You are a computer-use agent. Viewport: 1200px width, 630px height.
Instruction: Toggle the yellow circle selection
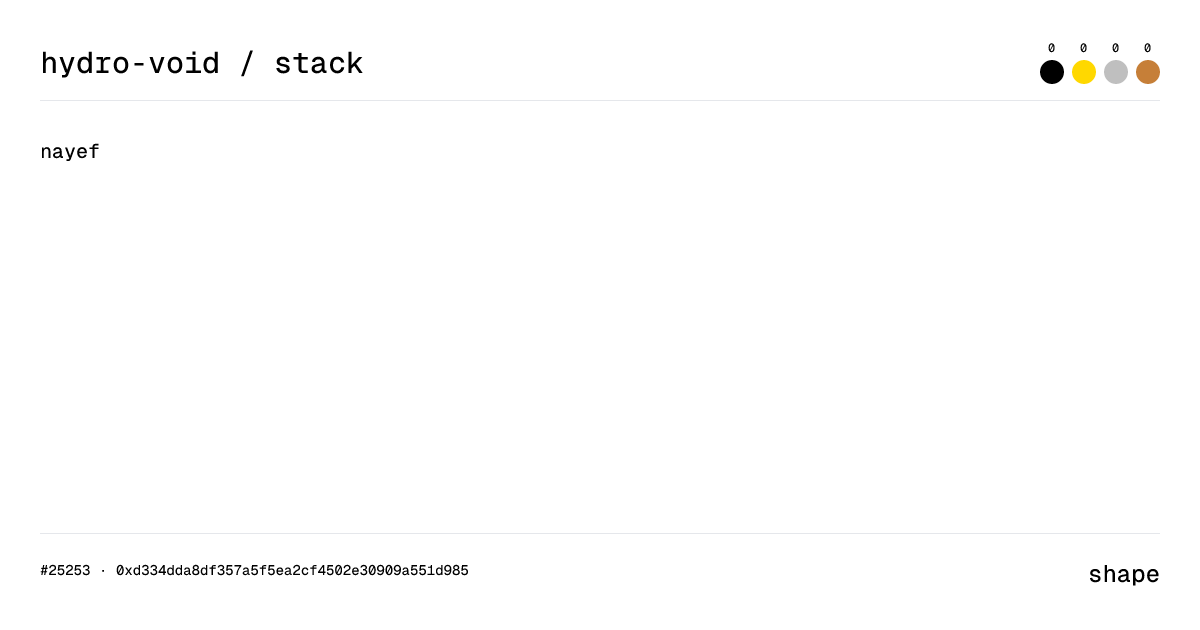[x=1084, y=72]
